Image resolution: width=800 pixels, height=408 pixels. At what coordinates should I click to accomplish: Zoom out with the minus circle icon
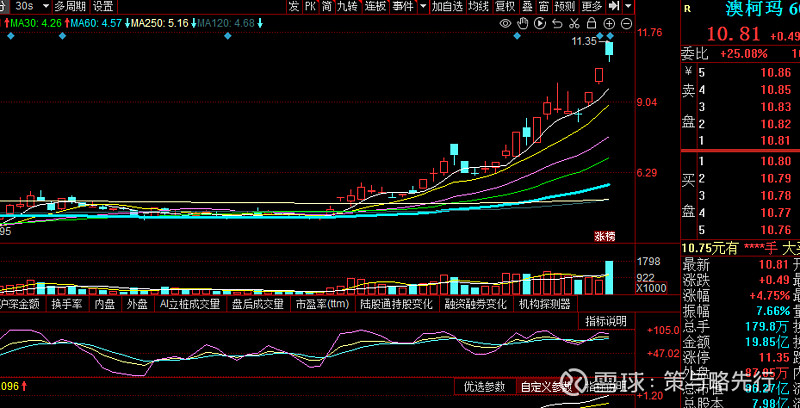[626, 22]
